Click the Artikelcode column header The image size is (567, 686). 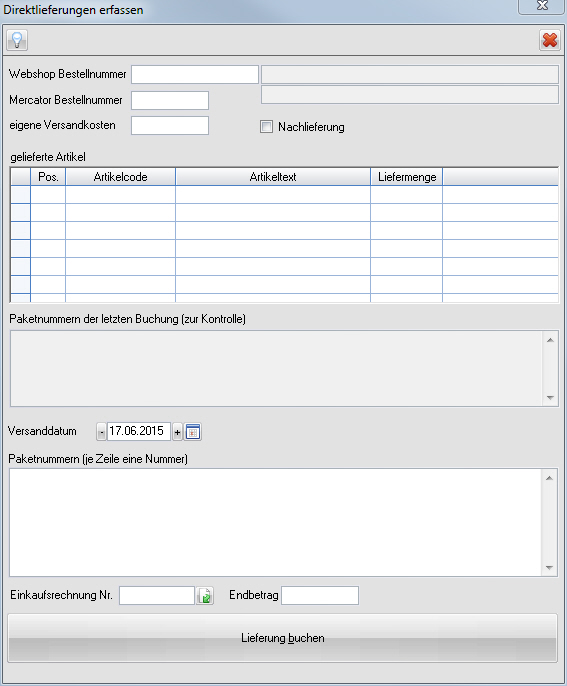(120, 177)
